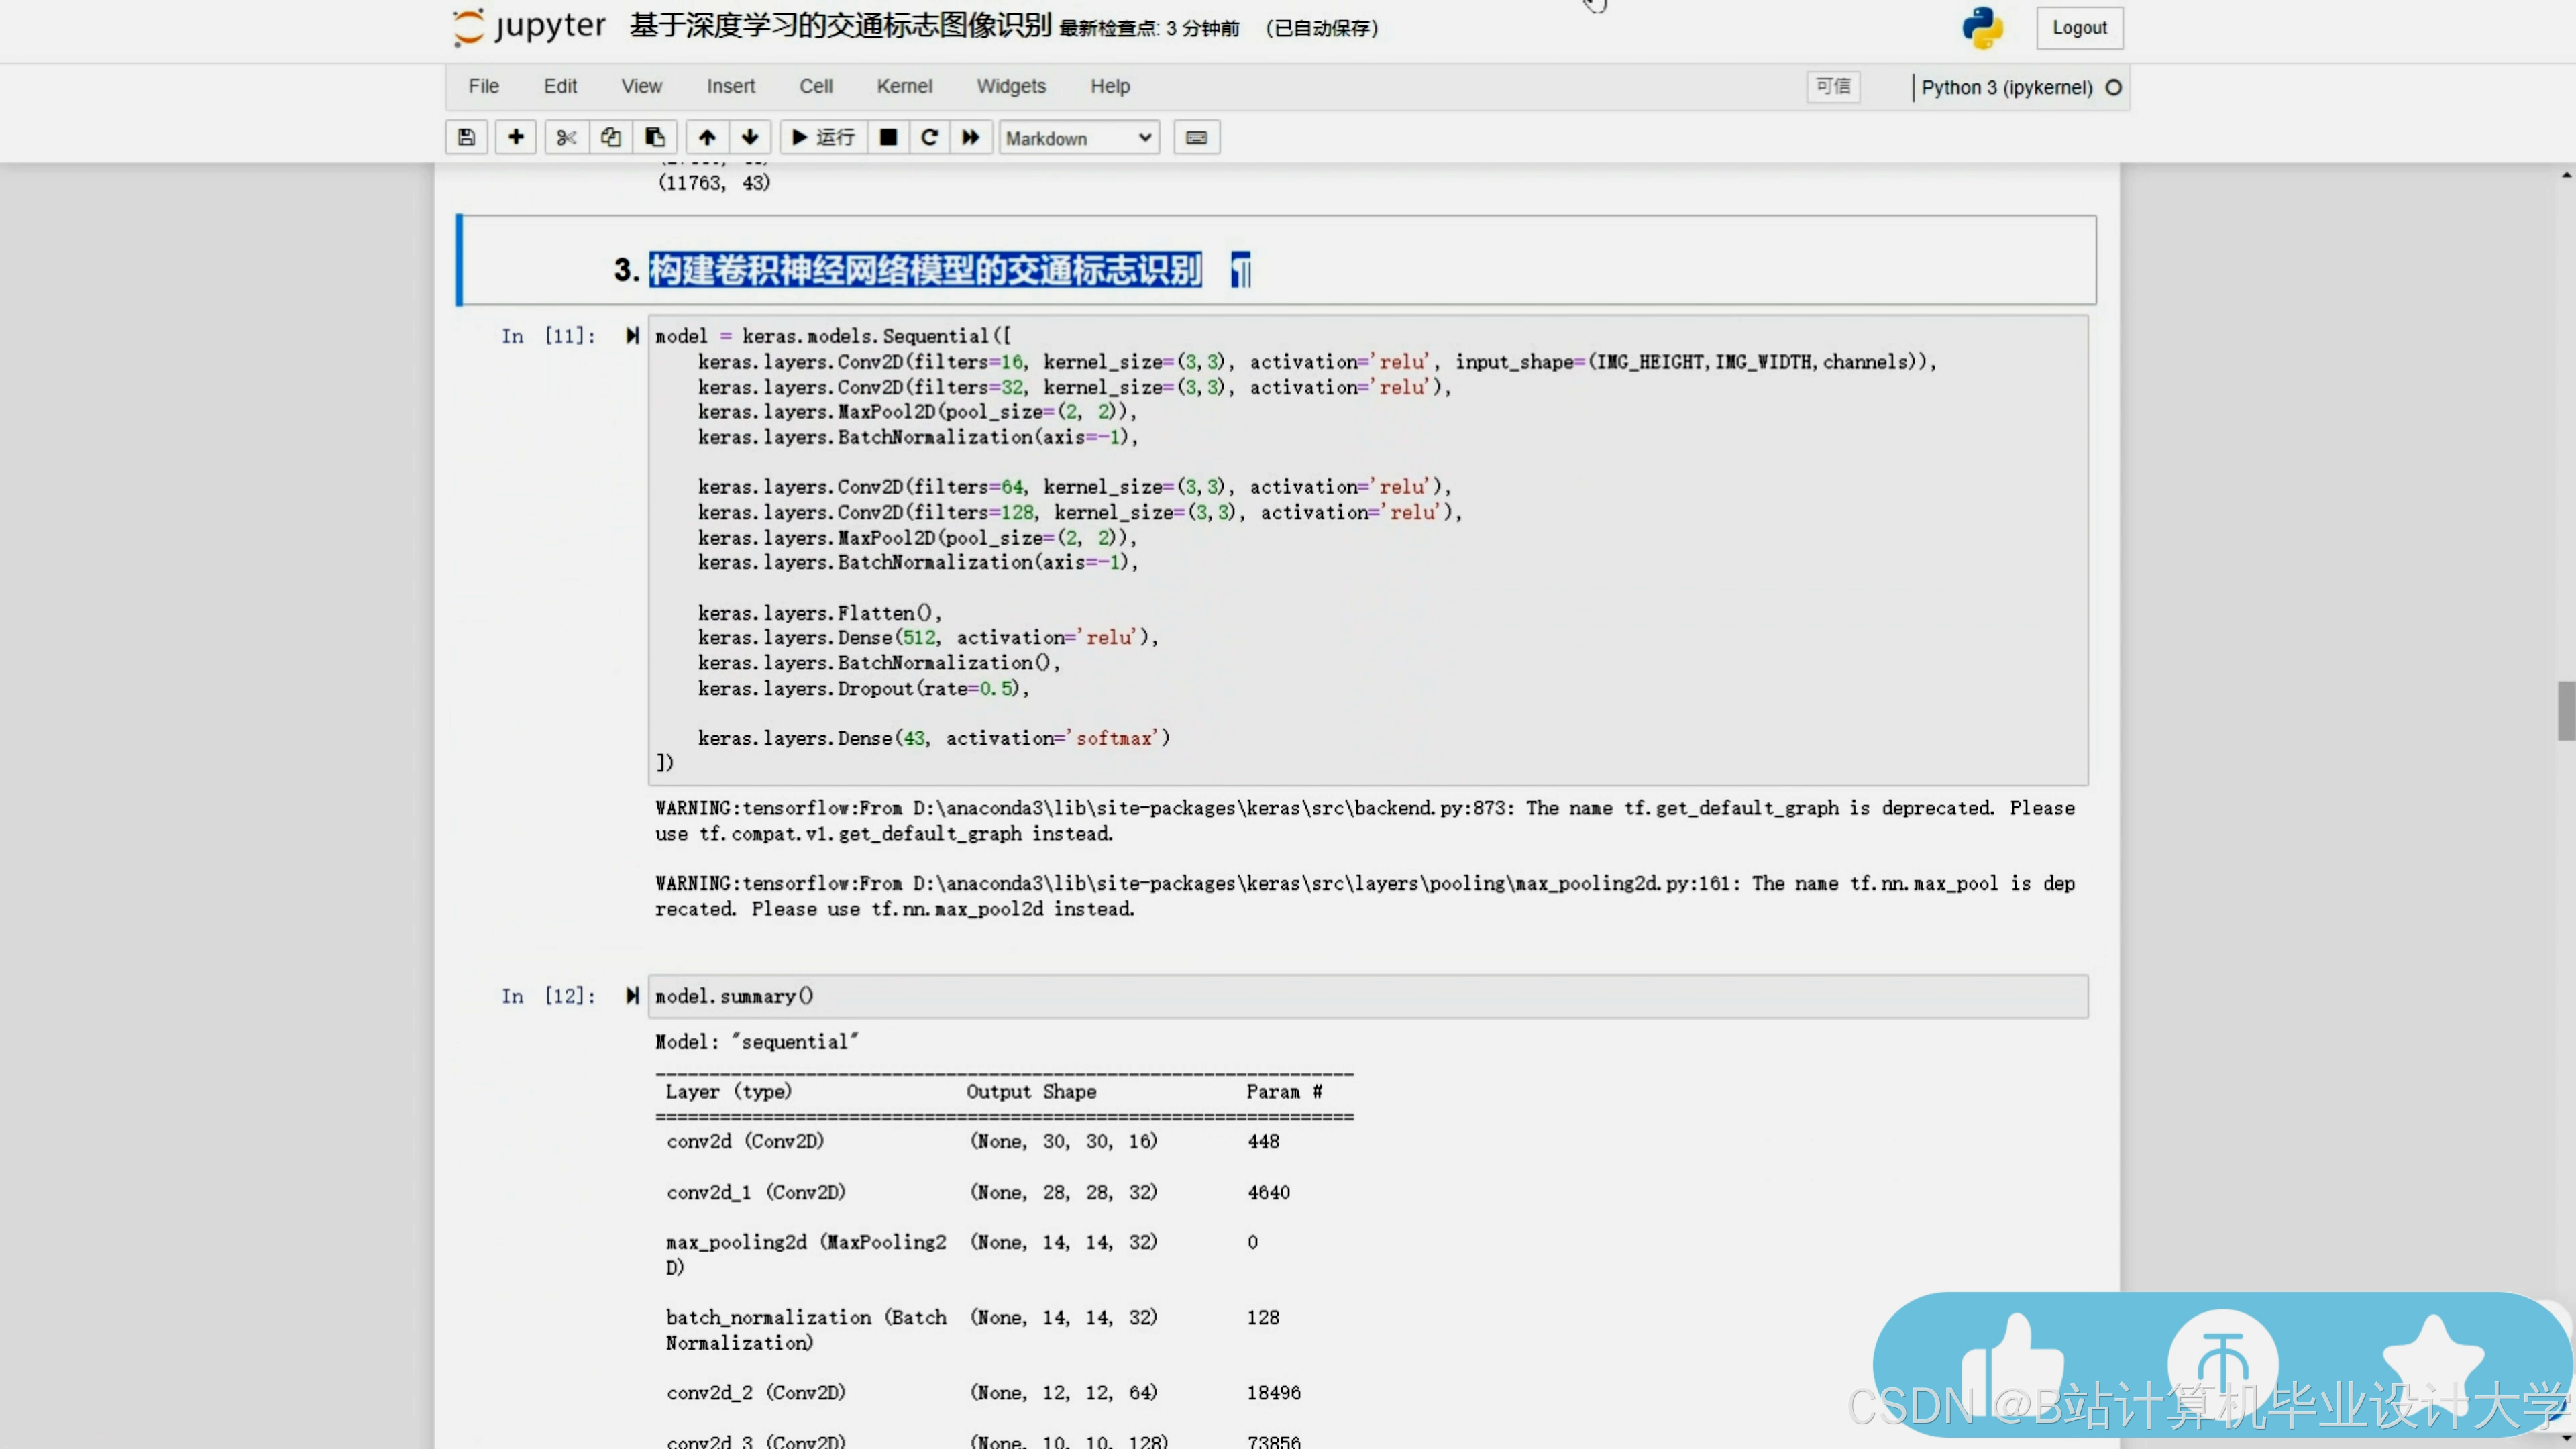Click the 运行 run button
Viewport: 2576px width, 1449px height.
(824, 138)
